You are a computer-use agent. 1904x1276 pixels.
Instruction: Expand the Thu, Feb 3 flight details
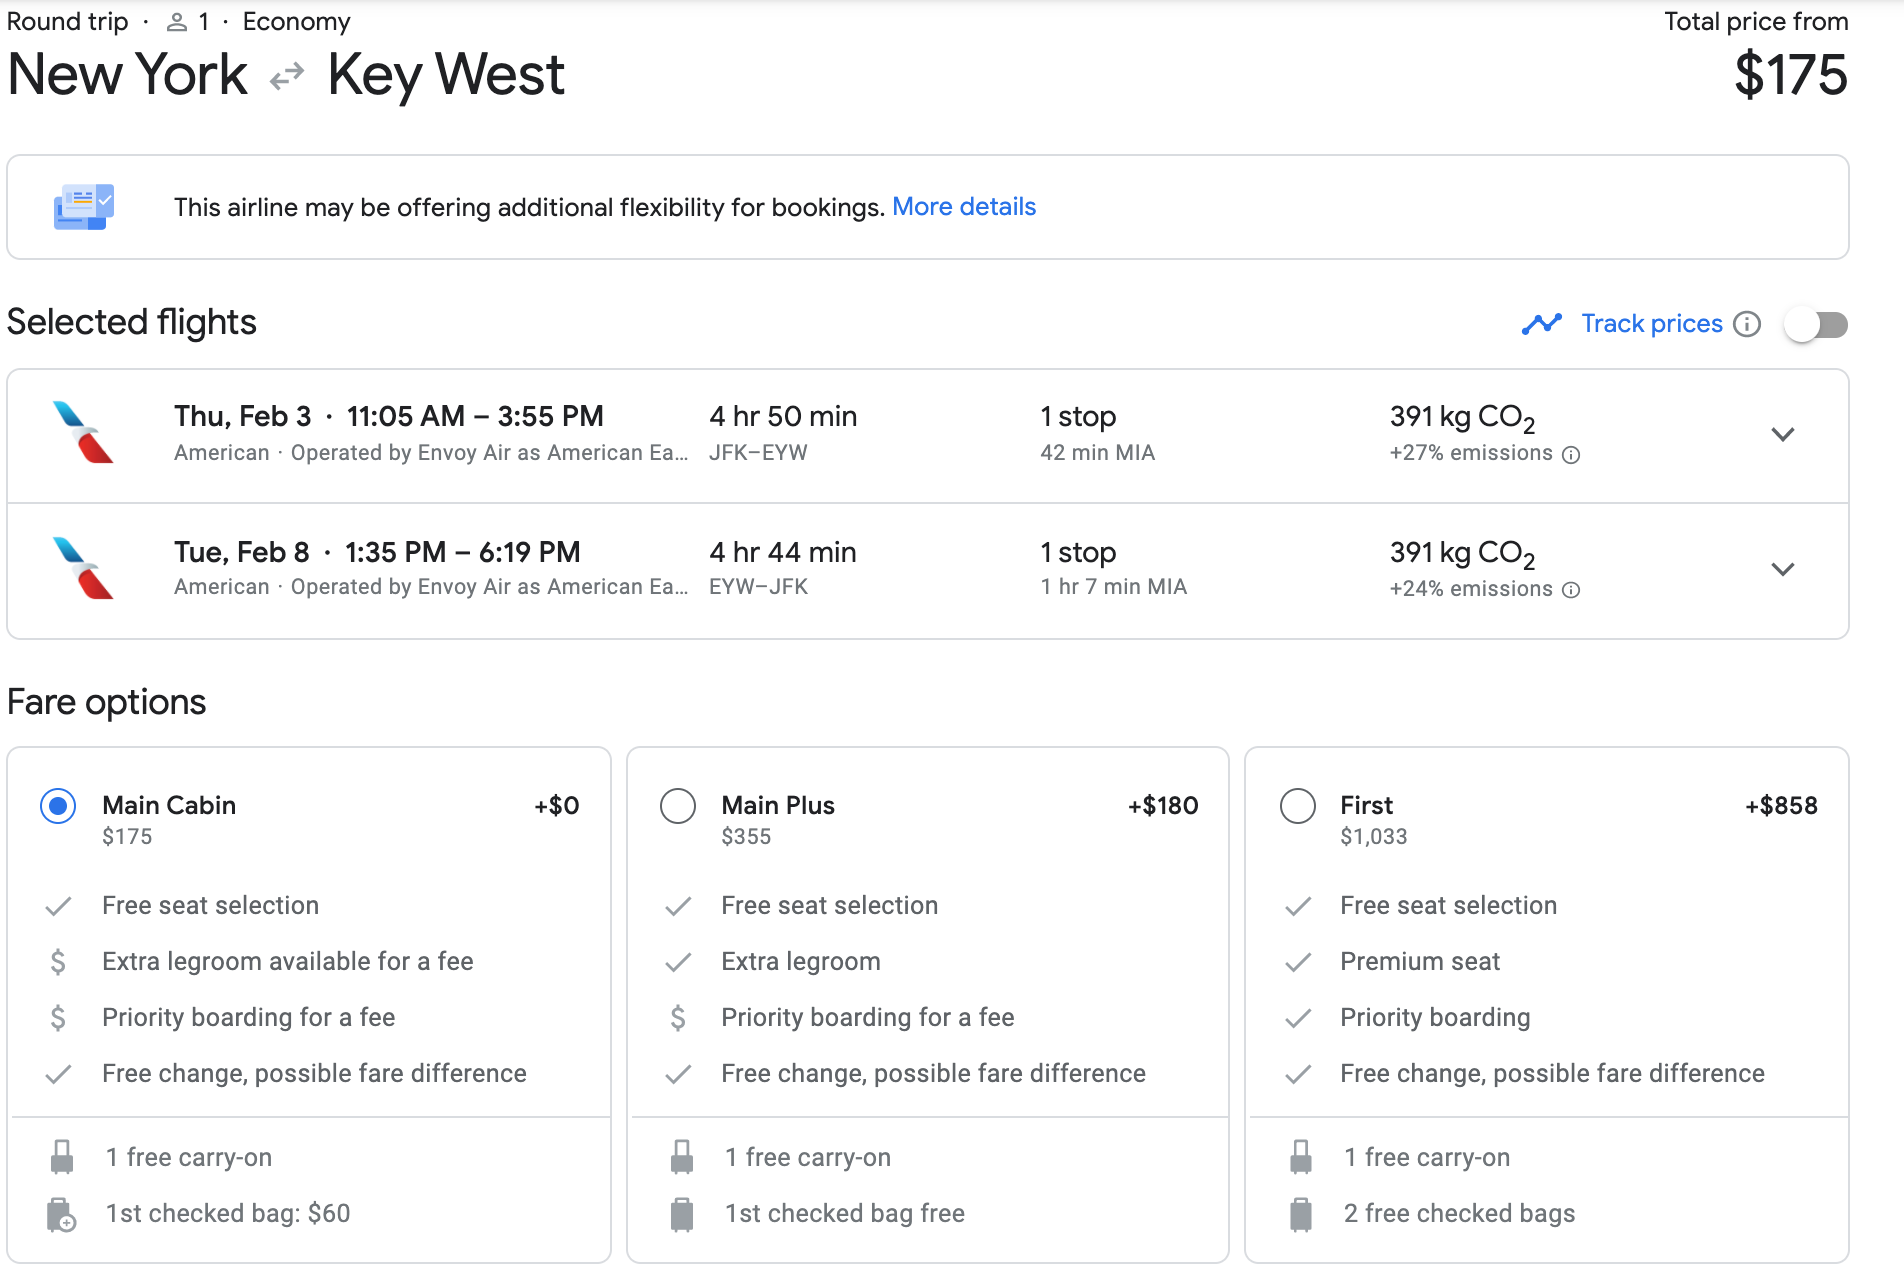point(1782,434)
